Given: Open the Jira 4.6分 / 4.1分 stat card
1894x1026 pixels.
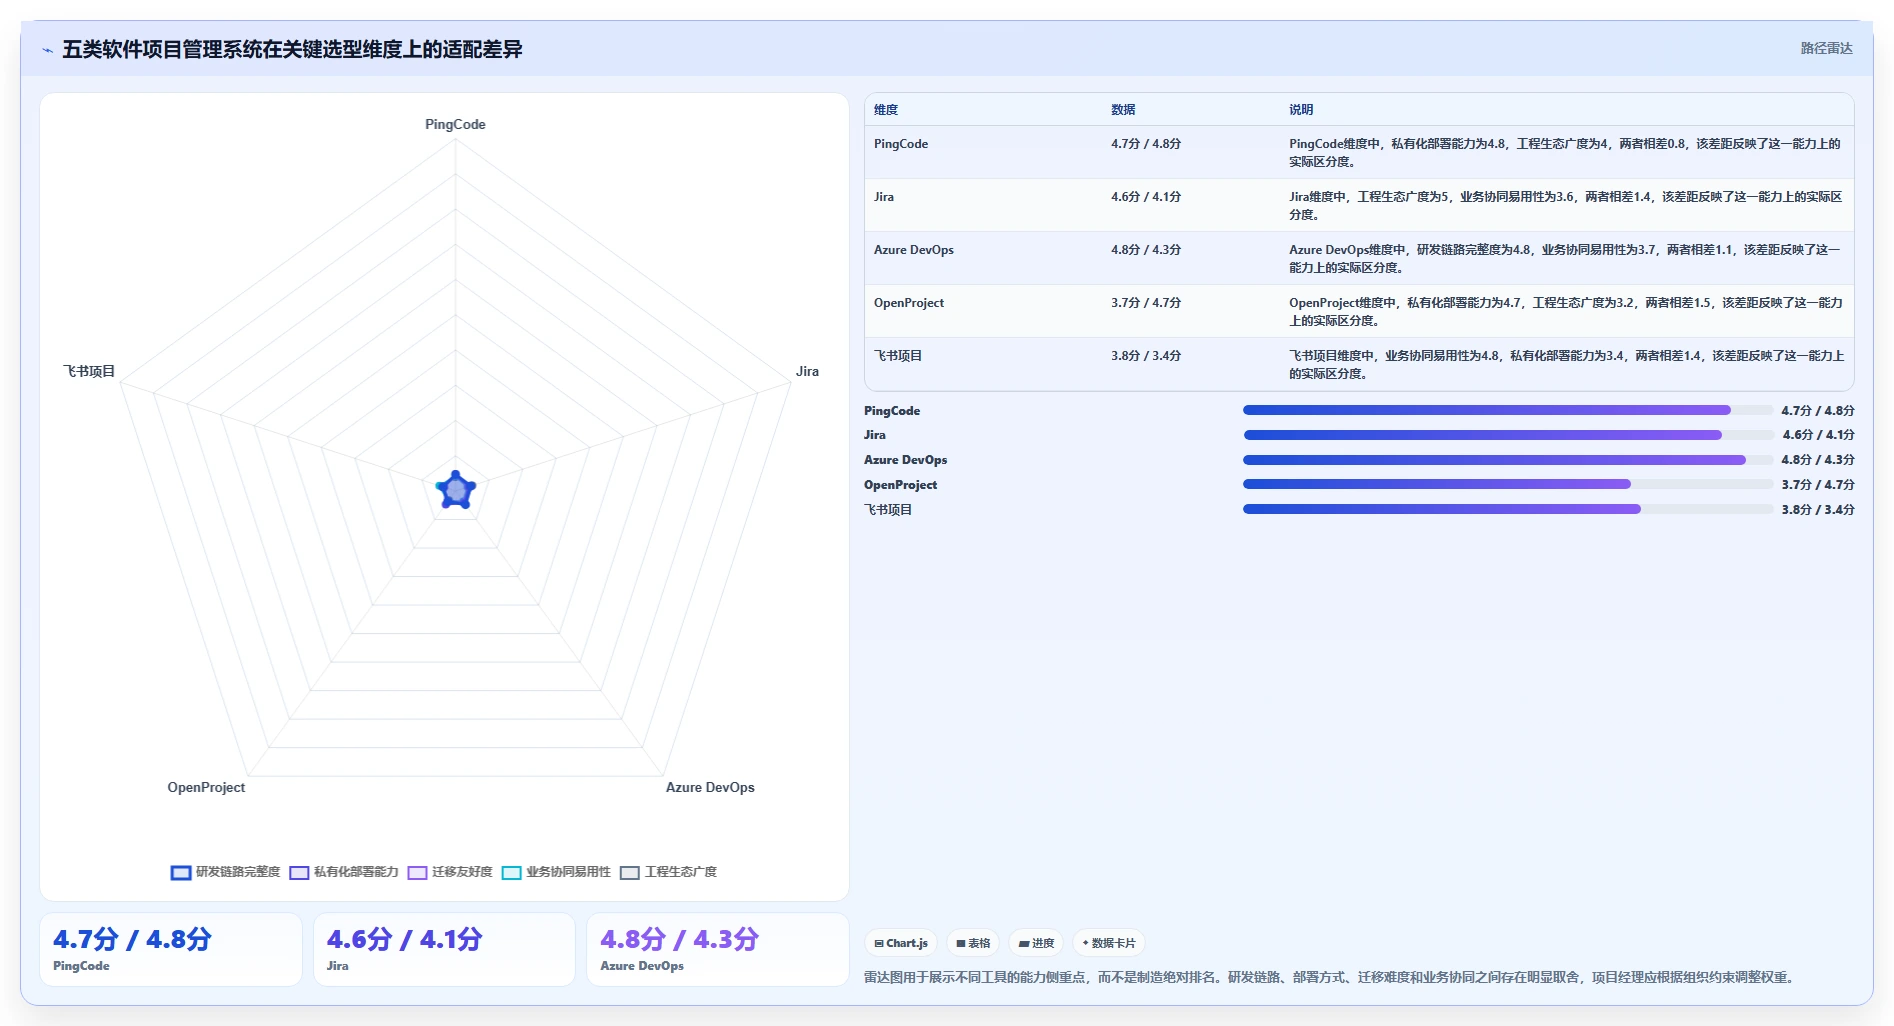Looking at the screenshot, I should tap(444, 949).
